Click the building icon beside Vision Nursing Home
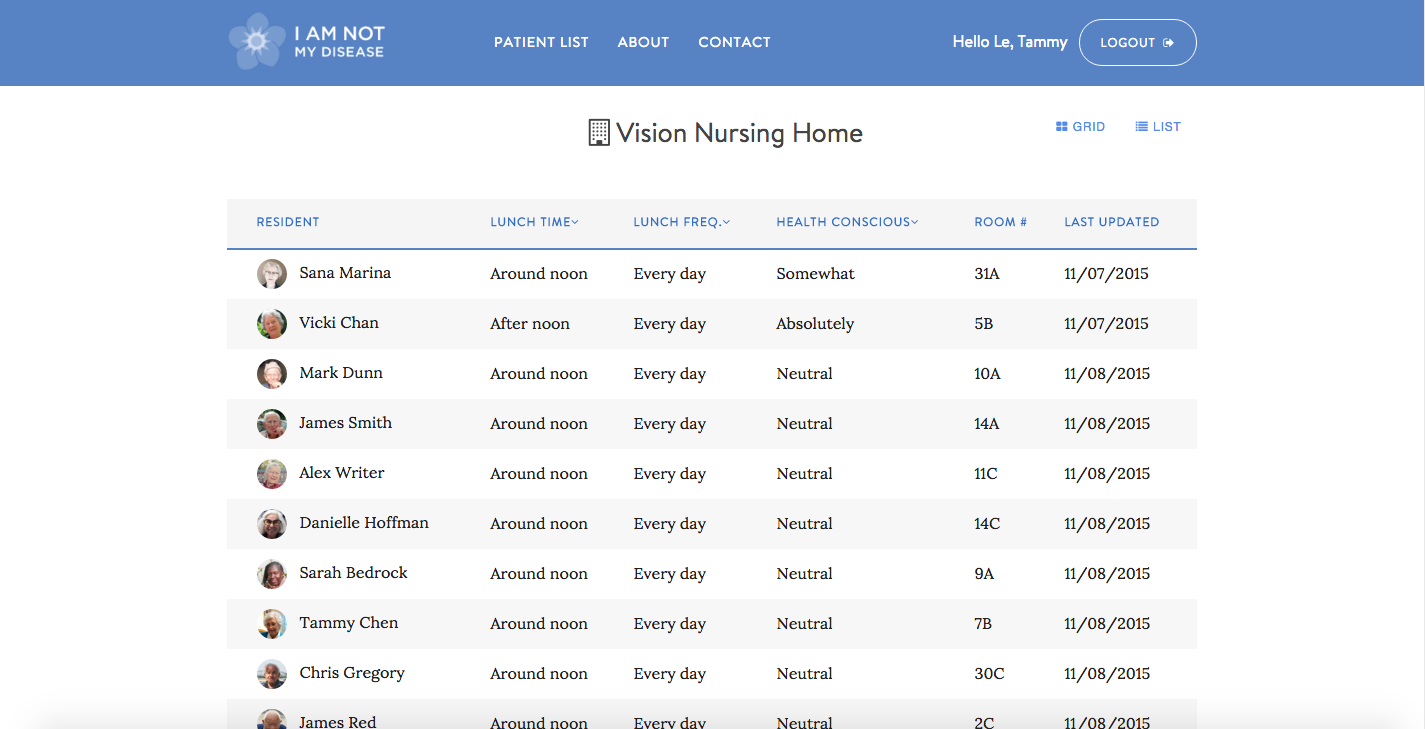The image size is (1425, 729). click(599, 133)
